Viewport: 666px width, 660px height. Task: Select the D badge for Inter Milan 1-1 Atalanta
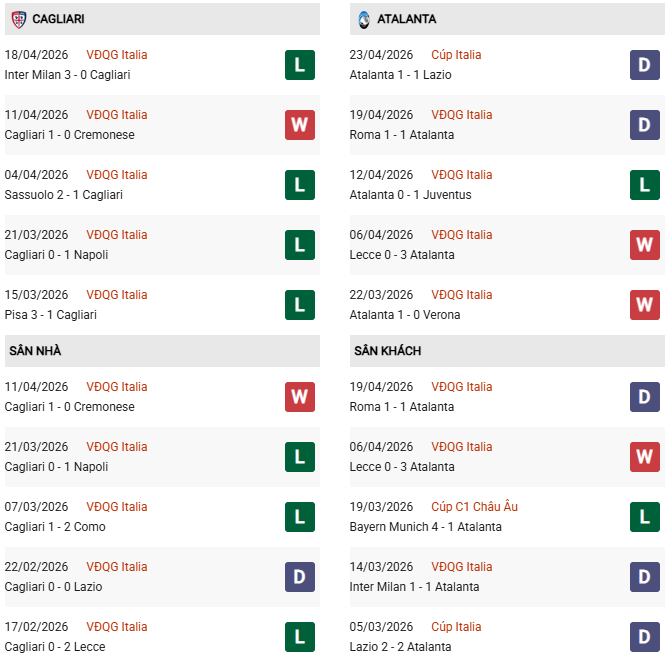pyautogui.click(x=645, y=577)
